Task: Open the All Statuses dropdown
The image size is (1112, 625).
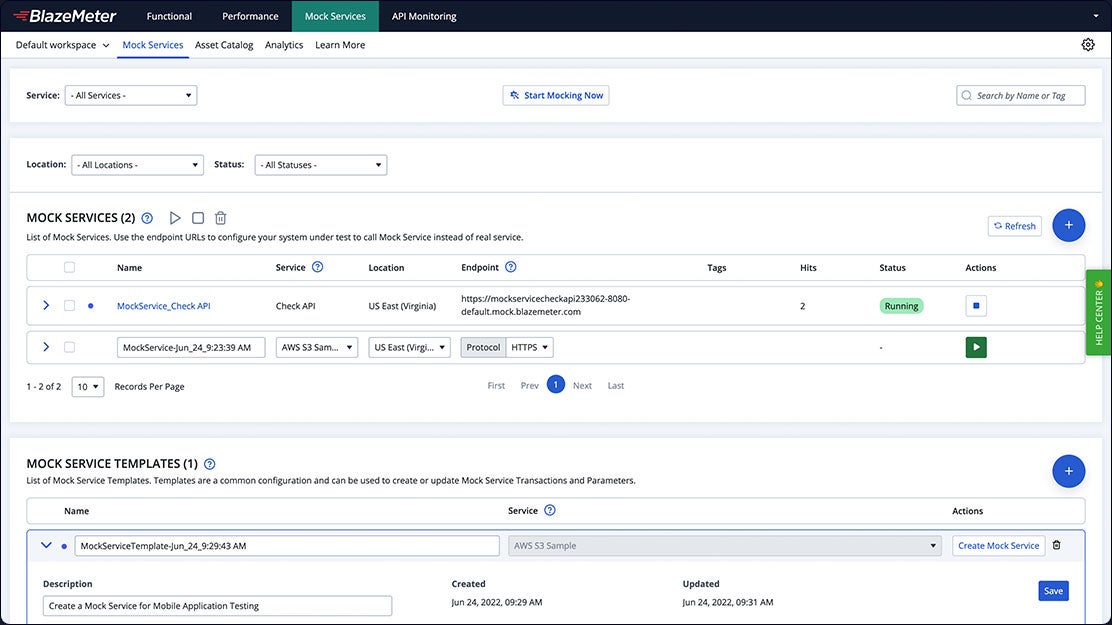Action: [321, 165]
